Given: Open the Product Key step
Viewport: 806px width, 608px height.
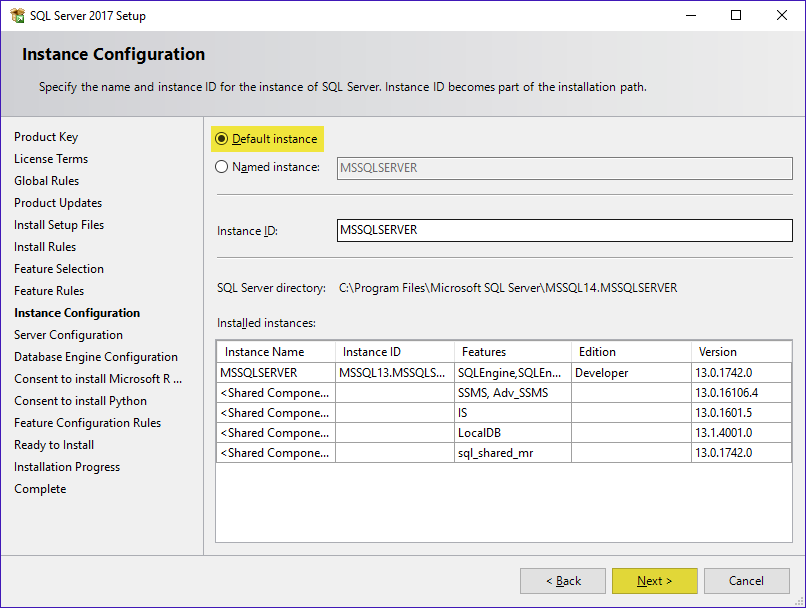Looking at the screenshot, I should (46, 137).
